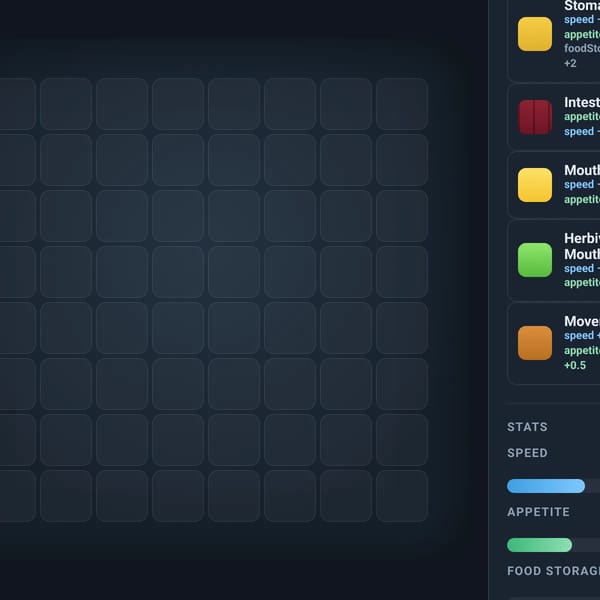
Task: Select the yellow Stomach part icon
Action: tap(535, 34)
